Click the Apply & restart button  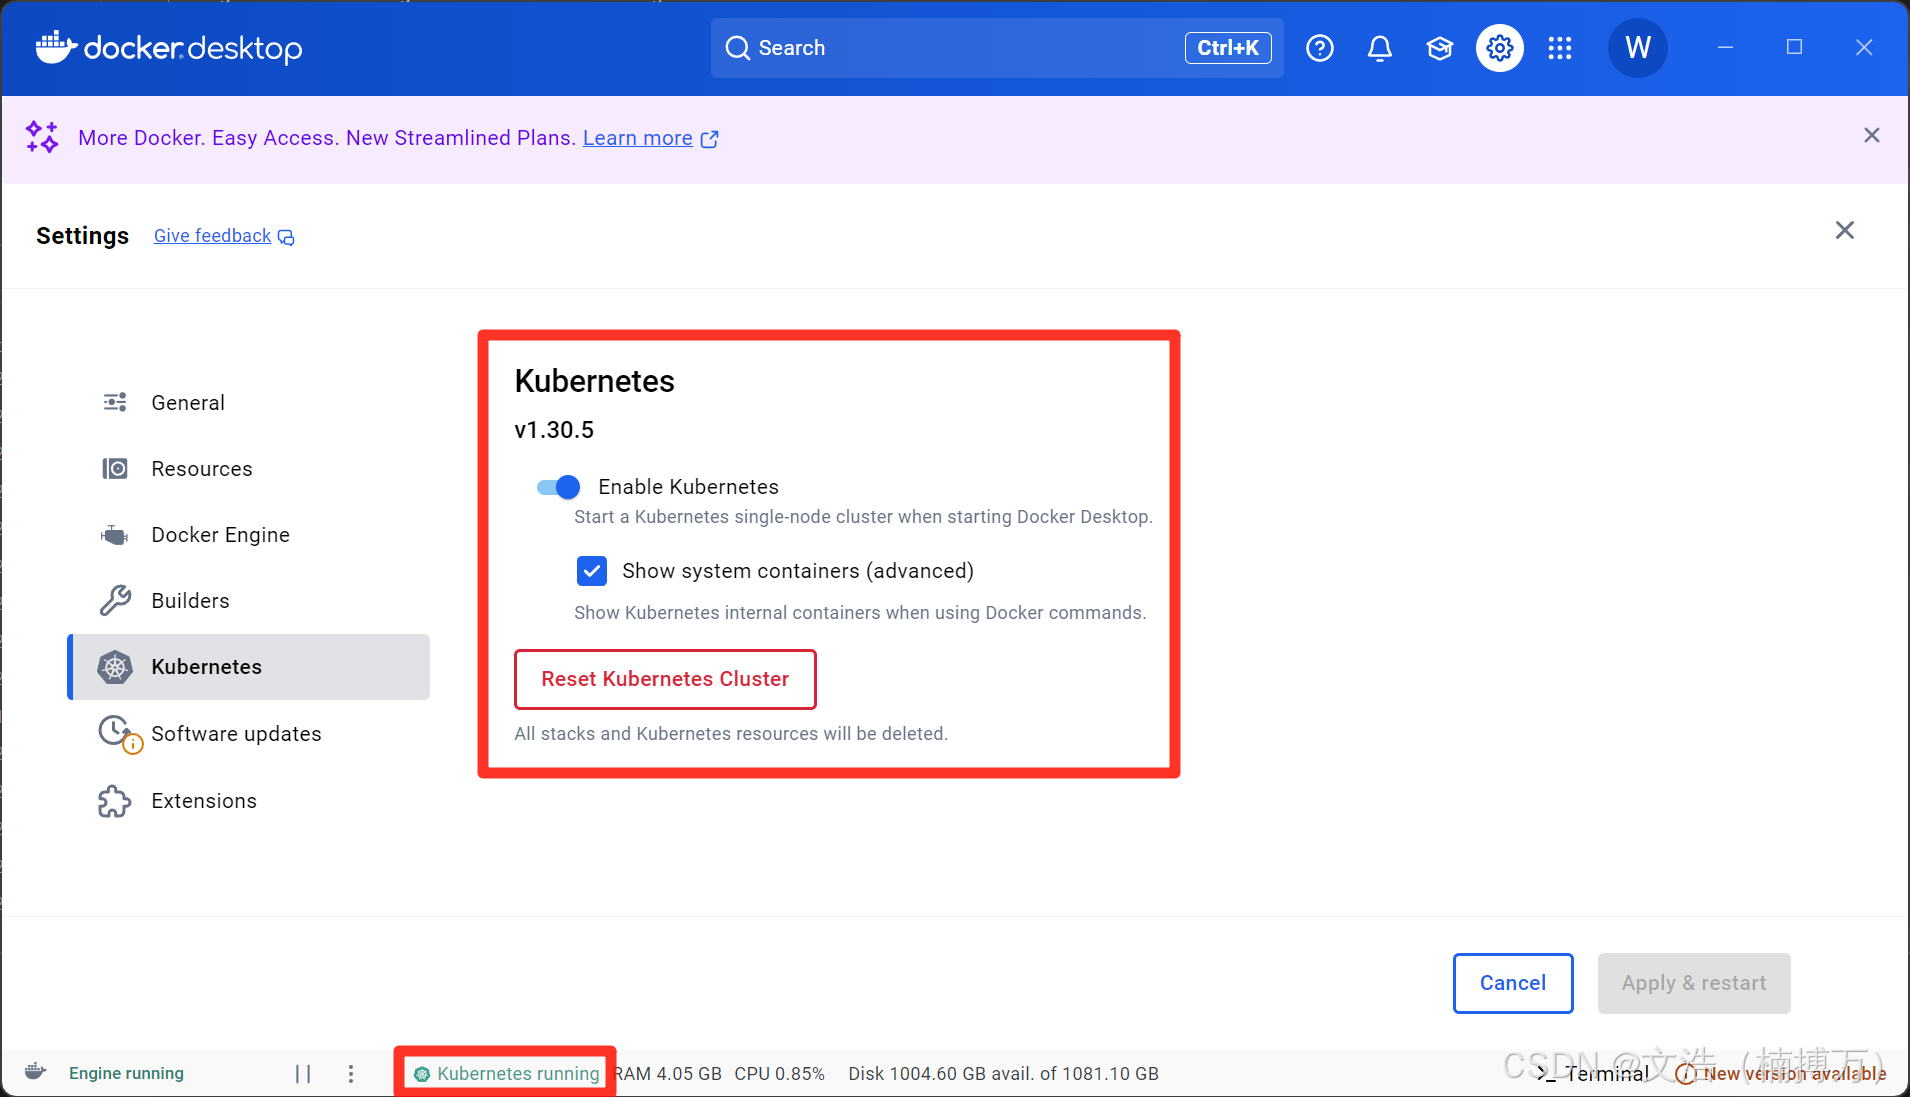click(1694, 983)
